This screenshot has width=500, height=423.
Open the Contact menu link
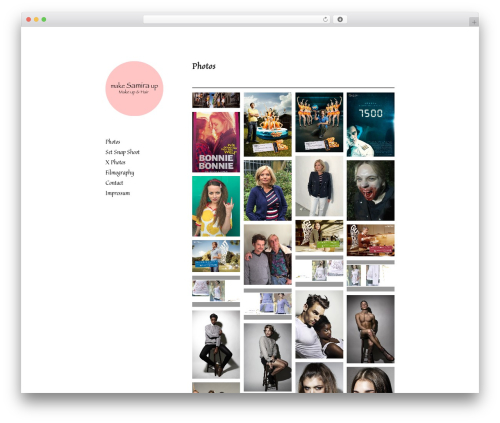click(114, 183)
